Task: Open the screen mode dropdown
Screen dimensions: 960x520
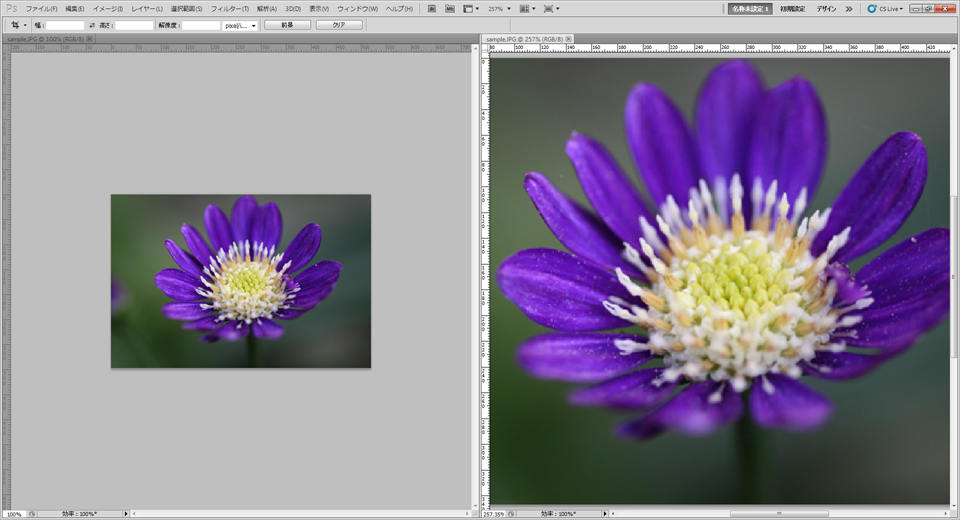Action: 551,9
